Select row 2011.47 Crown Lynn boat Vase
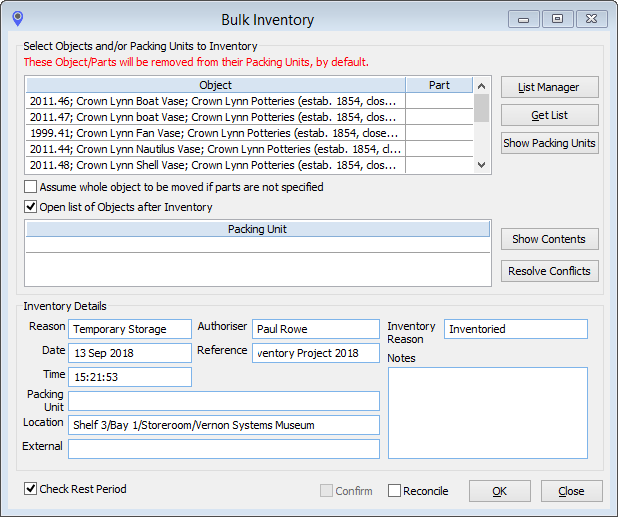The image size is (618, 517). tap(216, 117)
